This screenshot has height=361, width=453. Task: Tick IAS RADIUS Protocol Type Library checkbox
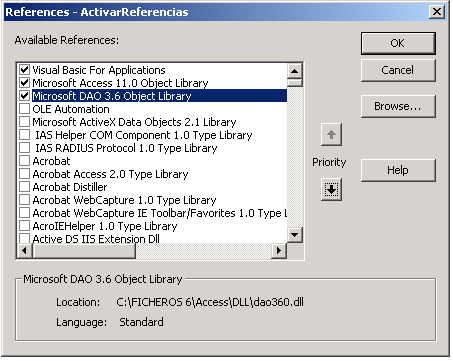(24, 148)
